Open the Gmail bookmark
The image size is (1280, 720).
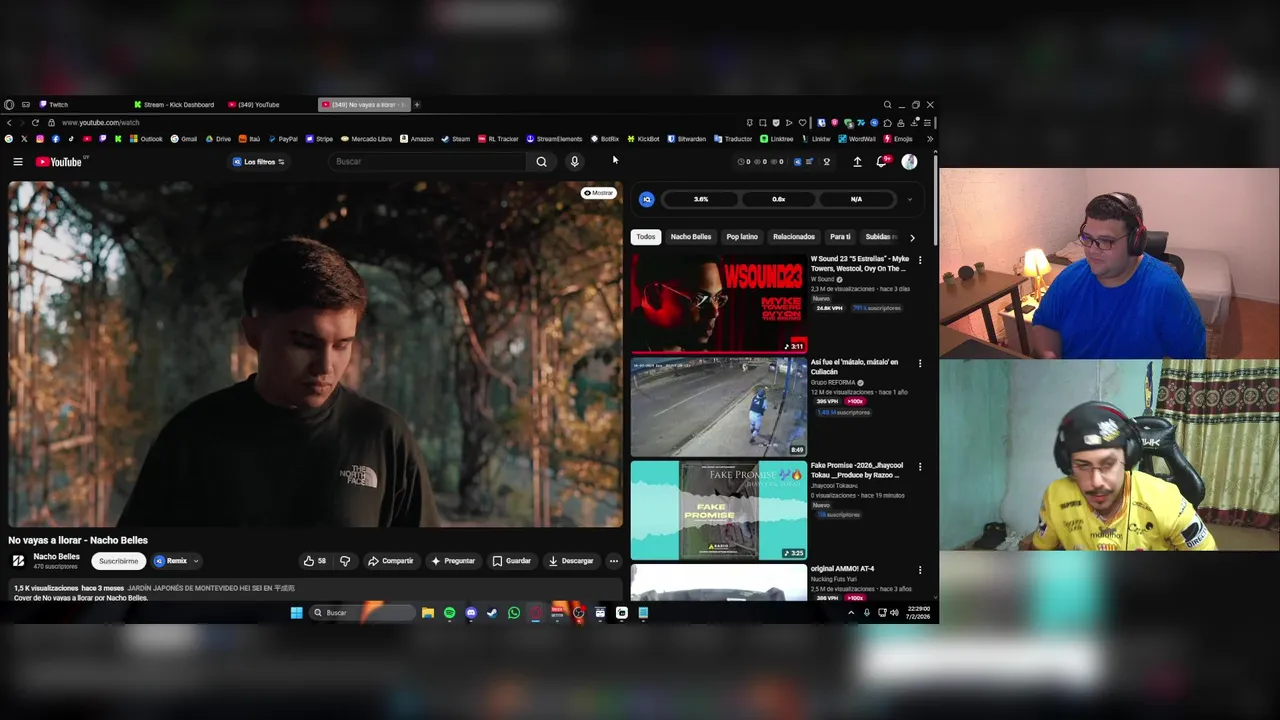(x=183, y=139)
